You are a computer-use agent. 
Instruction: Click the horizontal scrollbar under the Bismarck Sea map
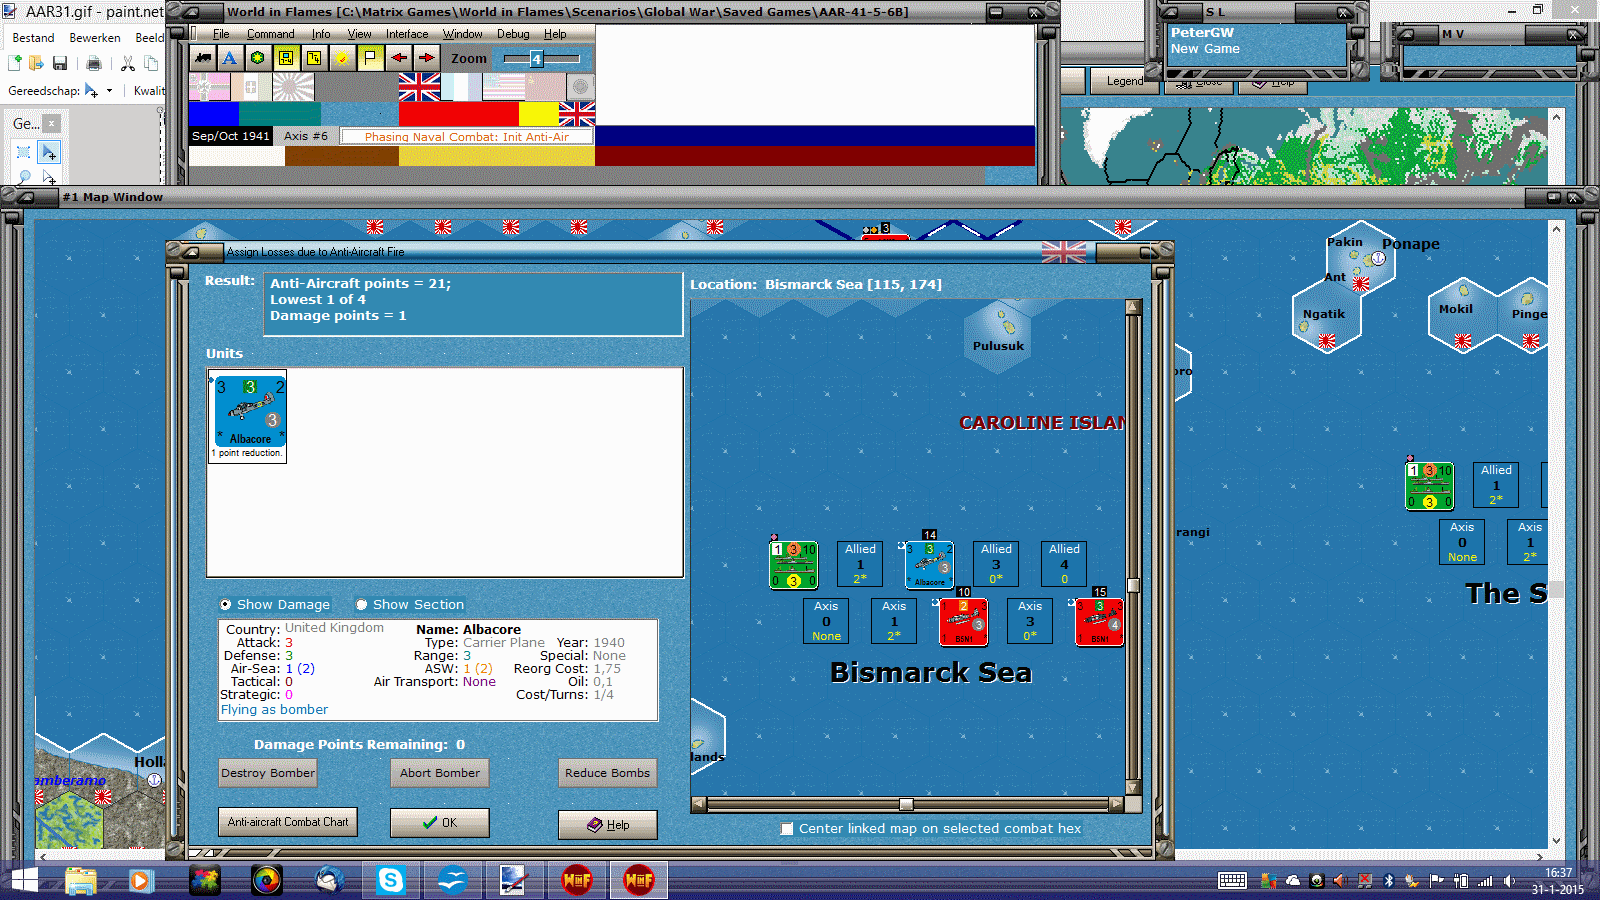pos(908,804)
